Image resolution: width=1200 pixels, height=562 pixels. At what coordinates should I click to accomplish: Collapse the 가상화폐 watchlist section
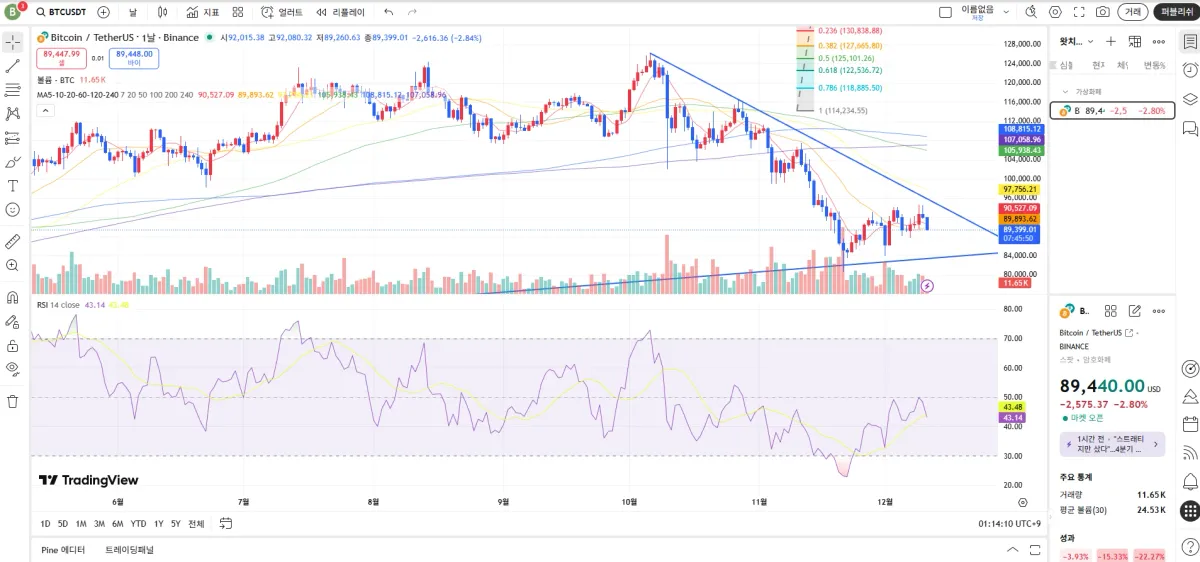(x=1065, y=91)
